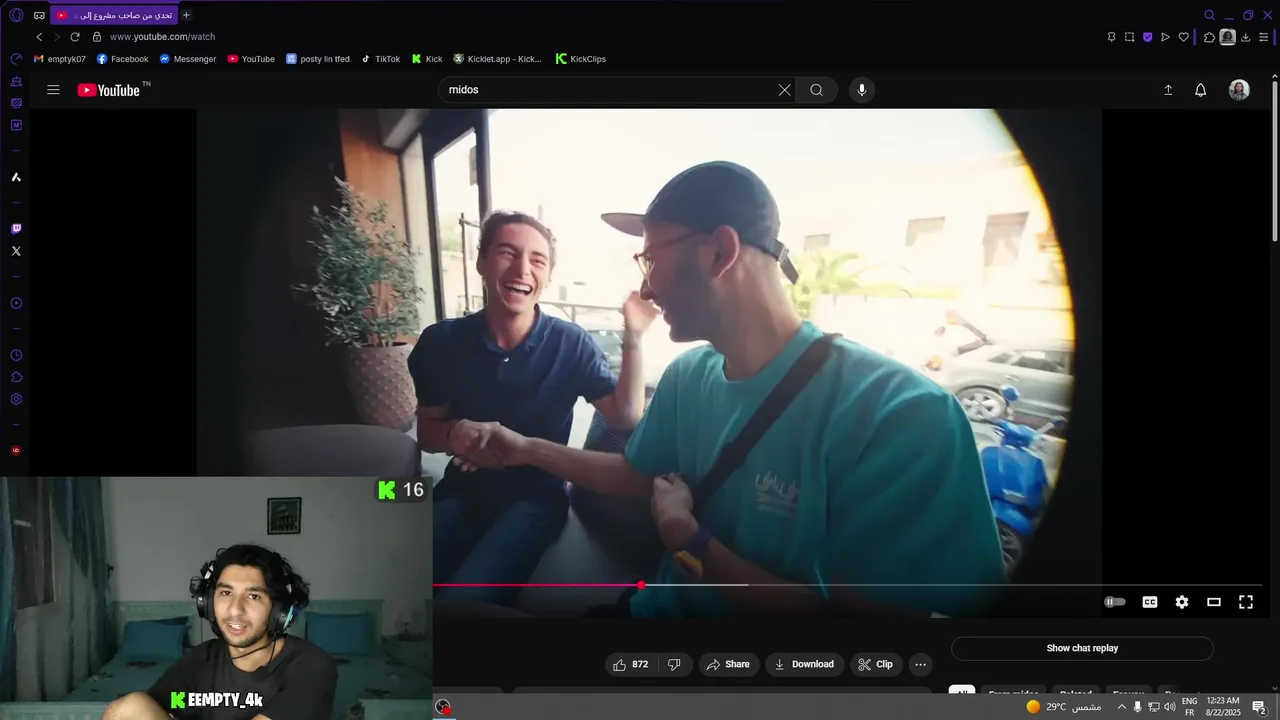1280x720 pixels.
Task: Open a new browser tab
Action: click(x=186, y=15)
